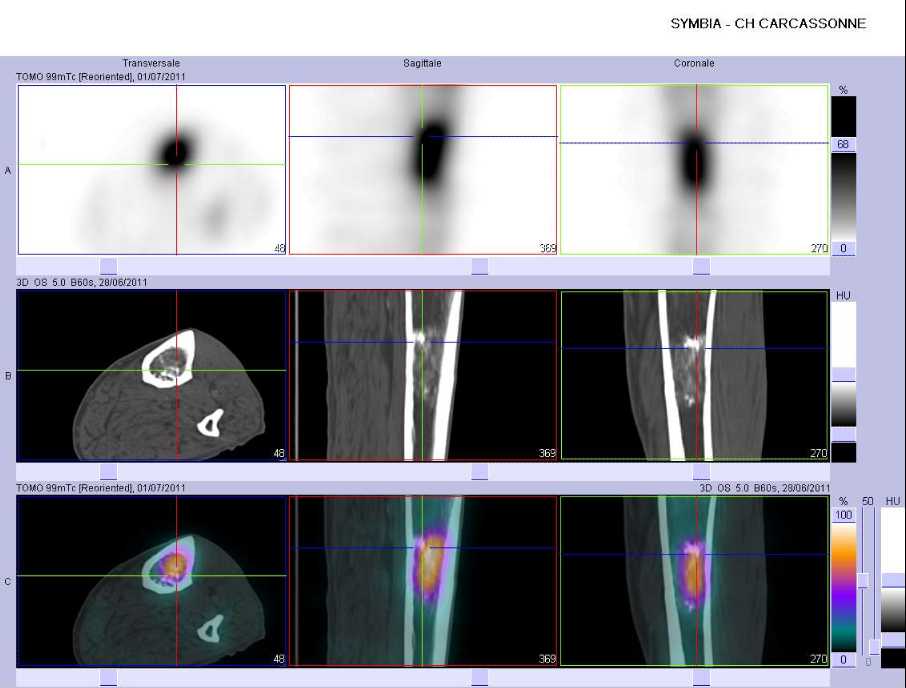Select the row A coronal SPECT view
The height and width of the screenshot is (688, 906).
click(x=694, y=170)
